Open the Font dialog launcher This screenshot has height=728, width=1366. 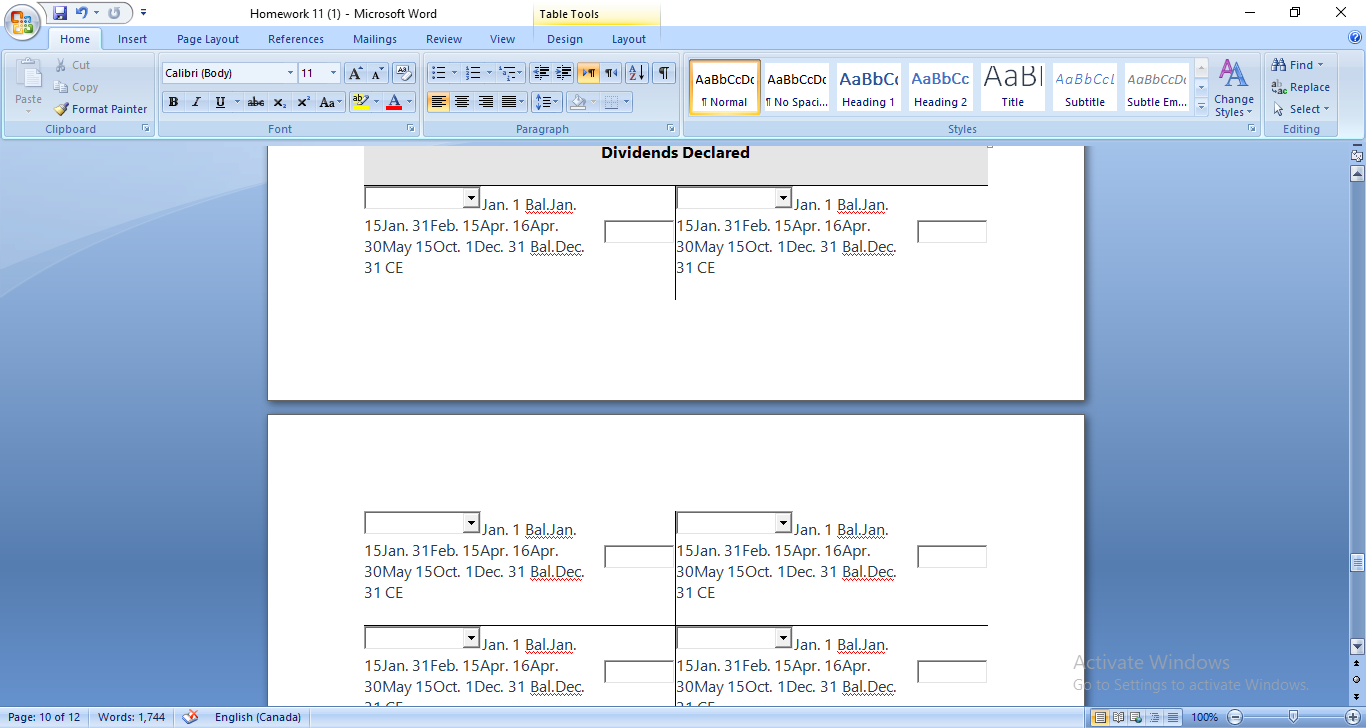tap(410, 129)
